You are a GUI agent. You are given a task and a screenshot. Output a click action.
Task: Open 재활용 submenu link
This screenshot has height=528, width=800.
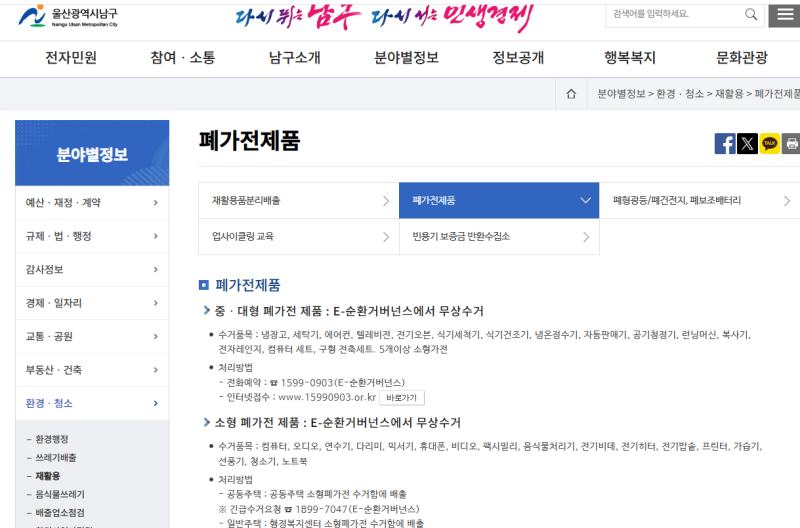47,476
